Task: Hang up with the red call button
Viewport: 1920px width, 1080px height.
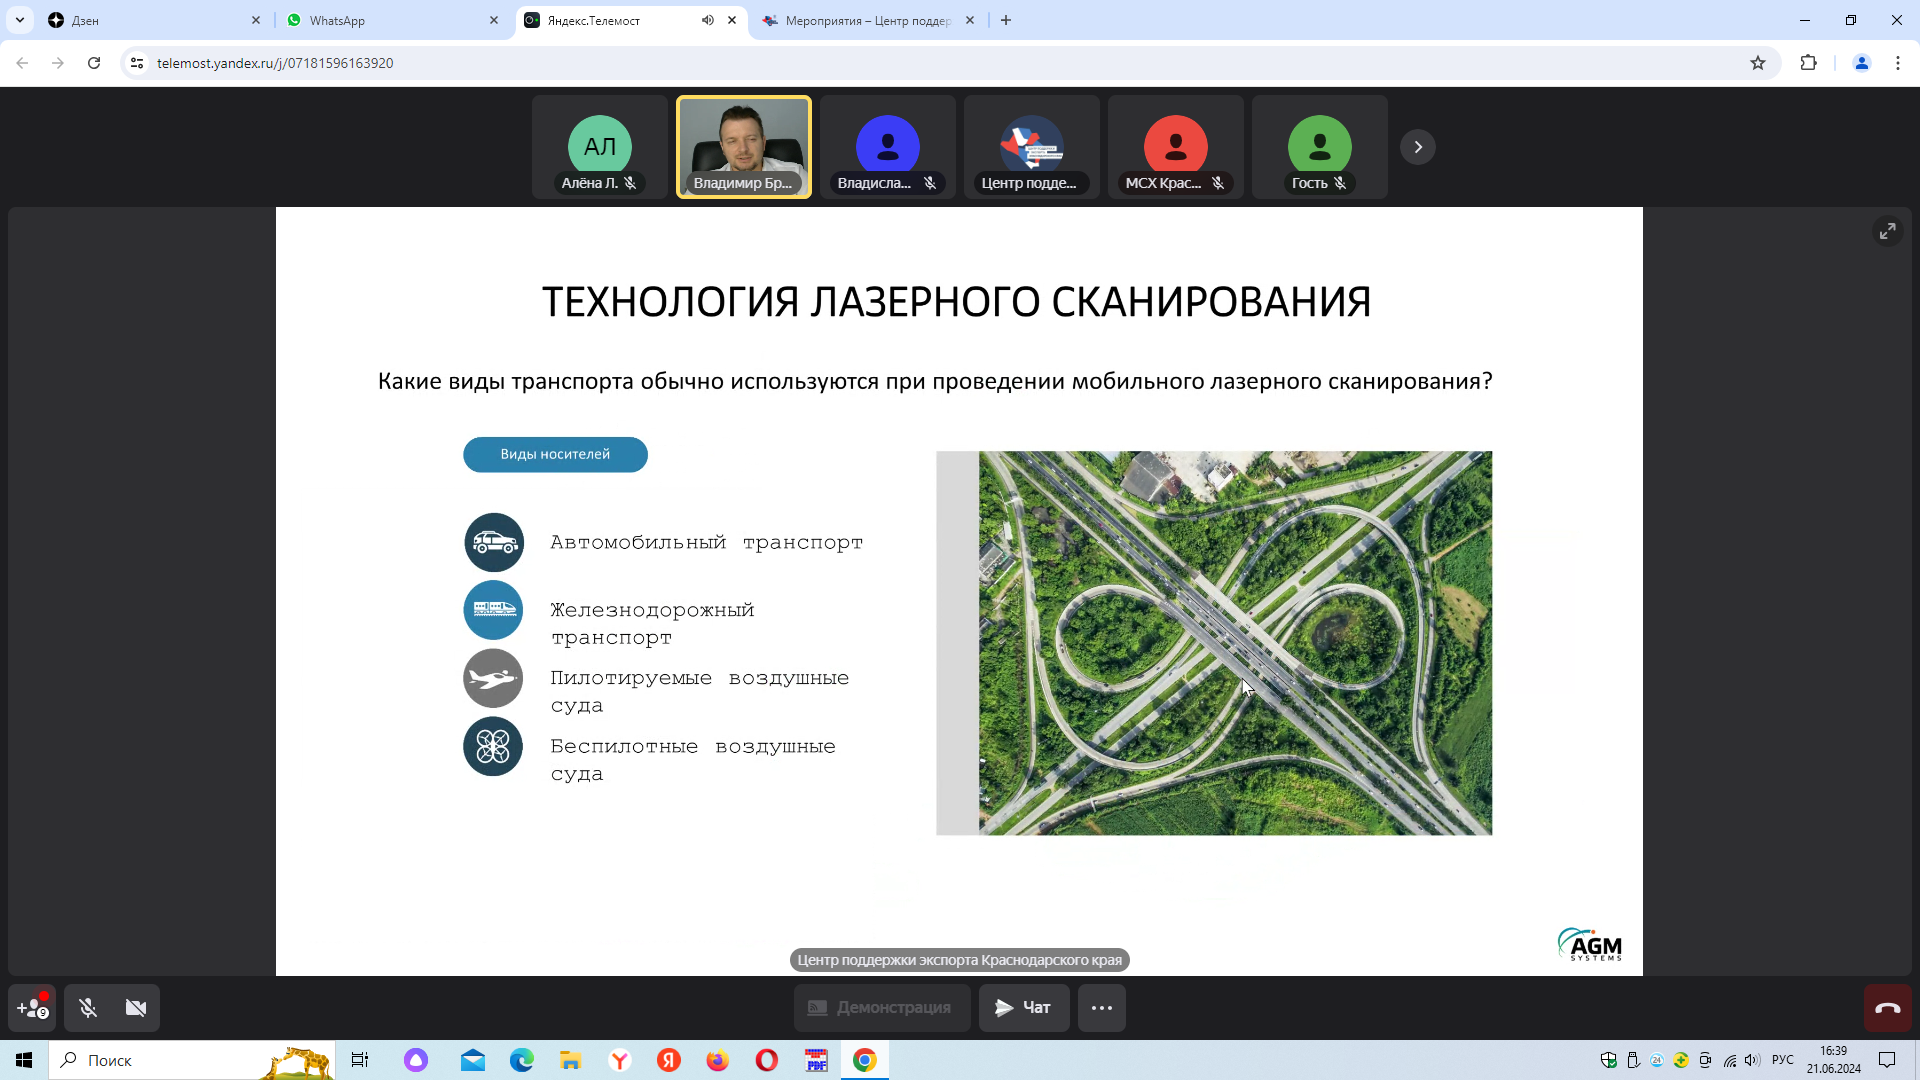Action: 1887,1008
